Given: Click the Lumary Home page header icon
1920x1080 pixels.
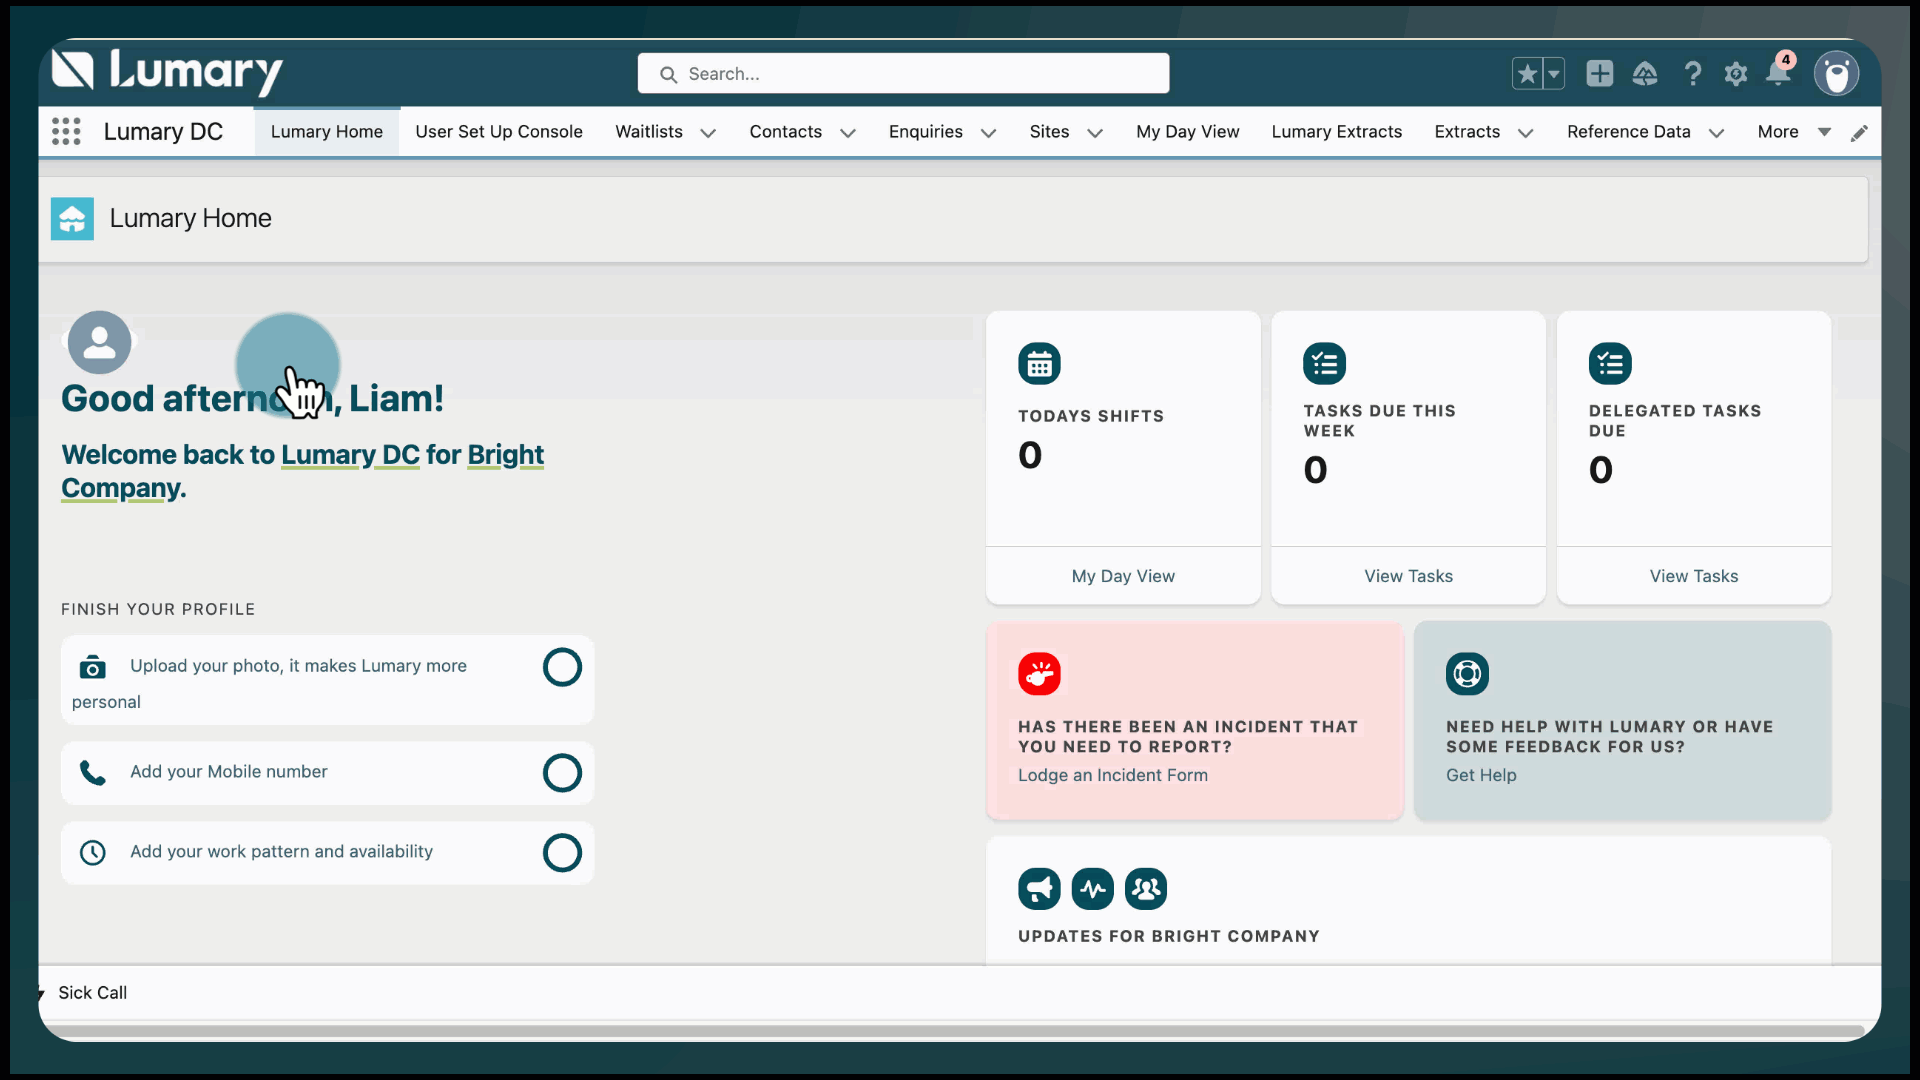Looking at the screenshot, I should 72,218.
